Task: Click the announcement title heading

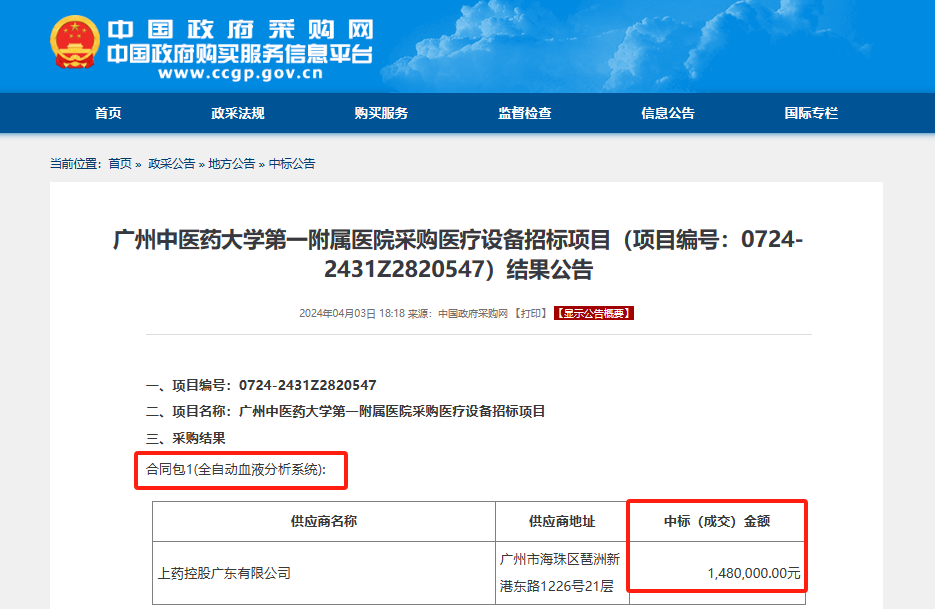Action: pos(458,255)
